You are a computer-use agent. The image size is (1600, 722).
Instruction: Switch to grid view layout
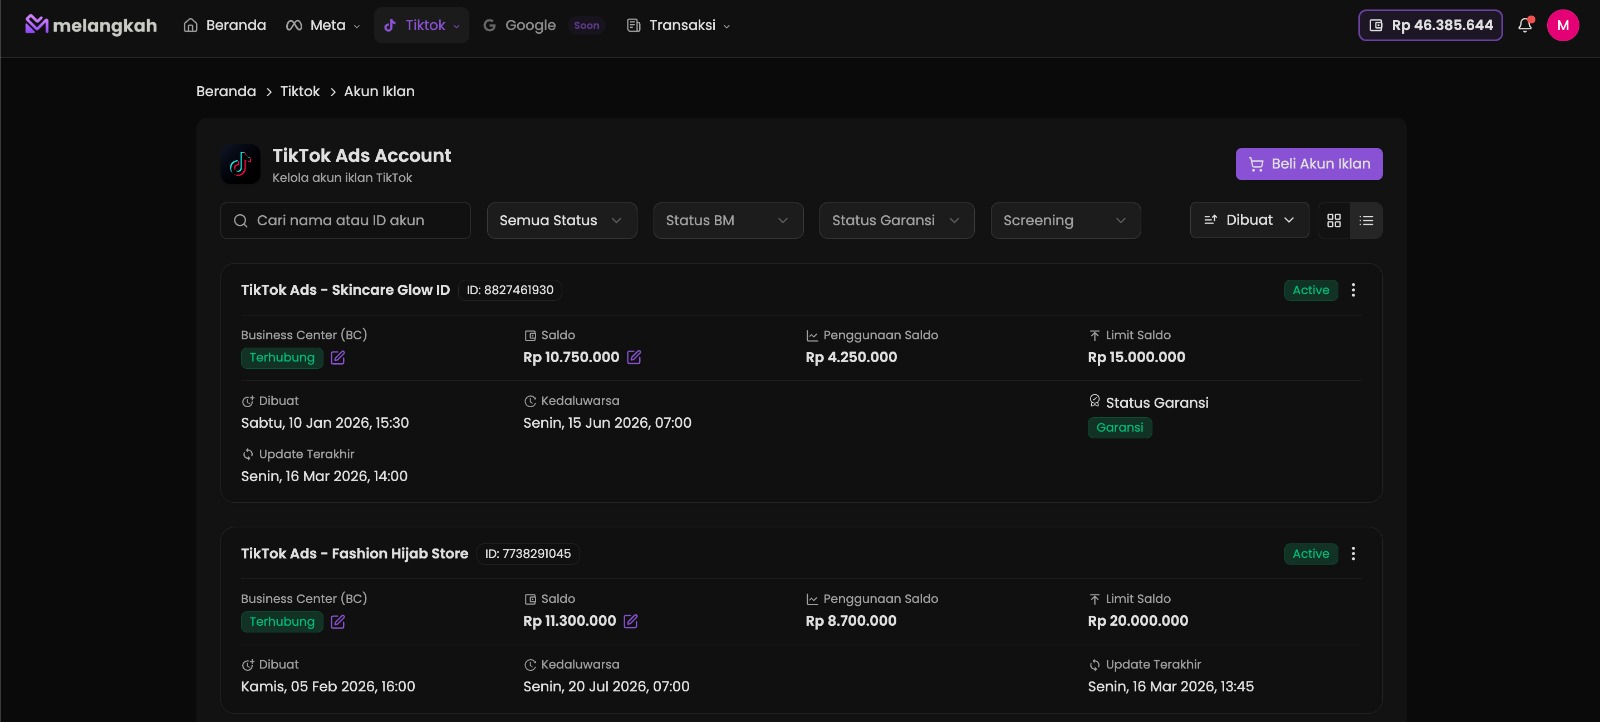click(1334, 220)
